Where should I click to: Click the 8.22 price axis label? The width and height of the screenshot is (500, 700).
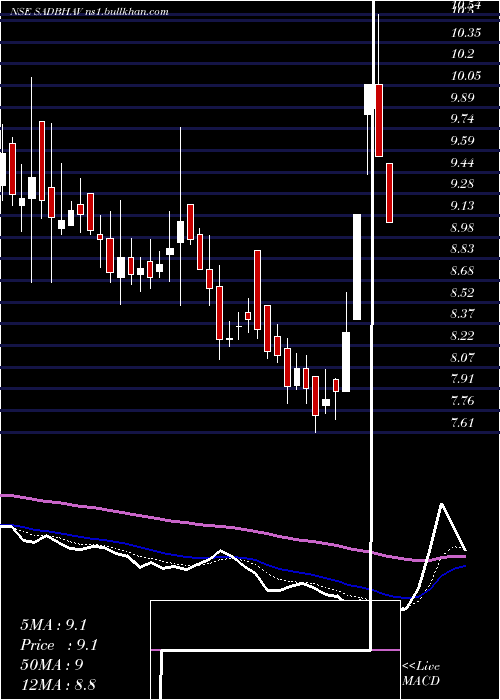[462, 335]
